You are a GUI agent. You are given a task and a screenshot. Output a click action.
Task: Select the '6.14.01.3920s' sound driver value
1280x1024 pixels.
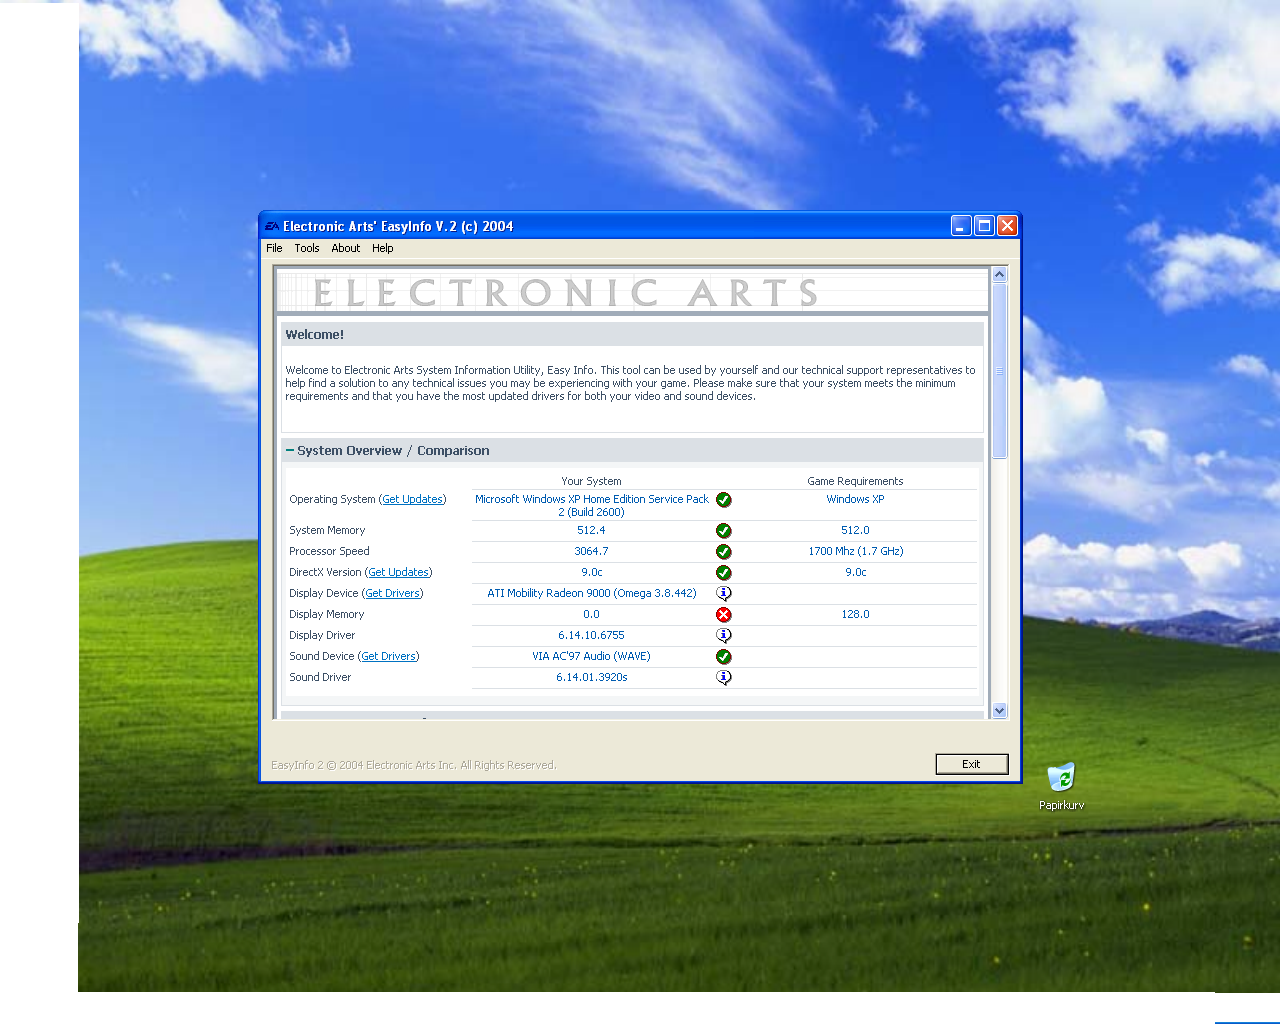pyautogui.click(x=592, y=677)
